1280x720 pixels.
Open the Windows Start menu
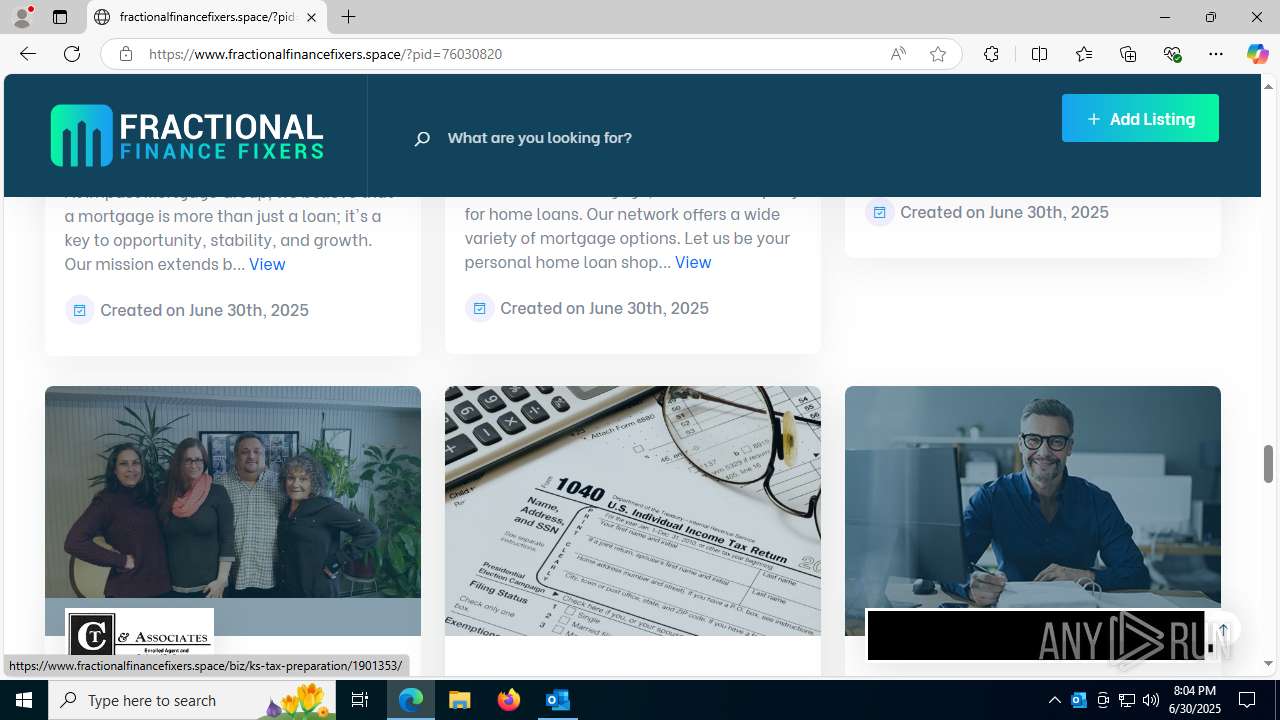point(24,700)
